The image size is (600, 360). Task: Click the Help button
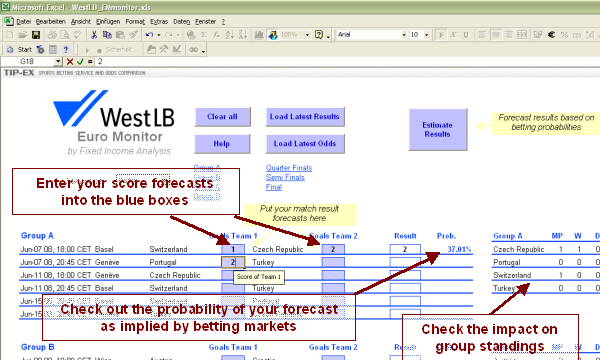[222, 144]
